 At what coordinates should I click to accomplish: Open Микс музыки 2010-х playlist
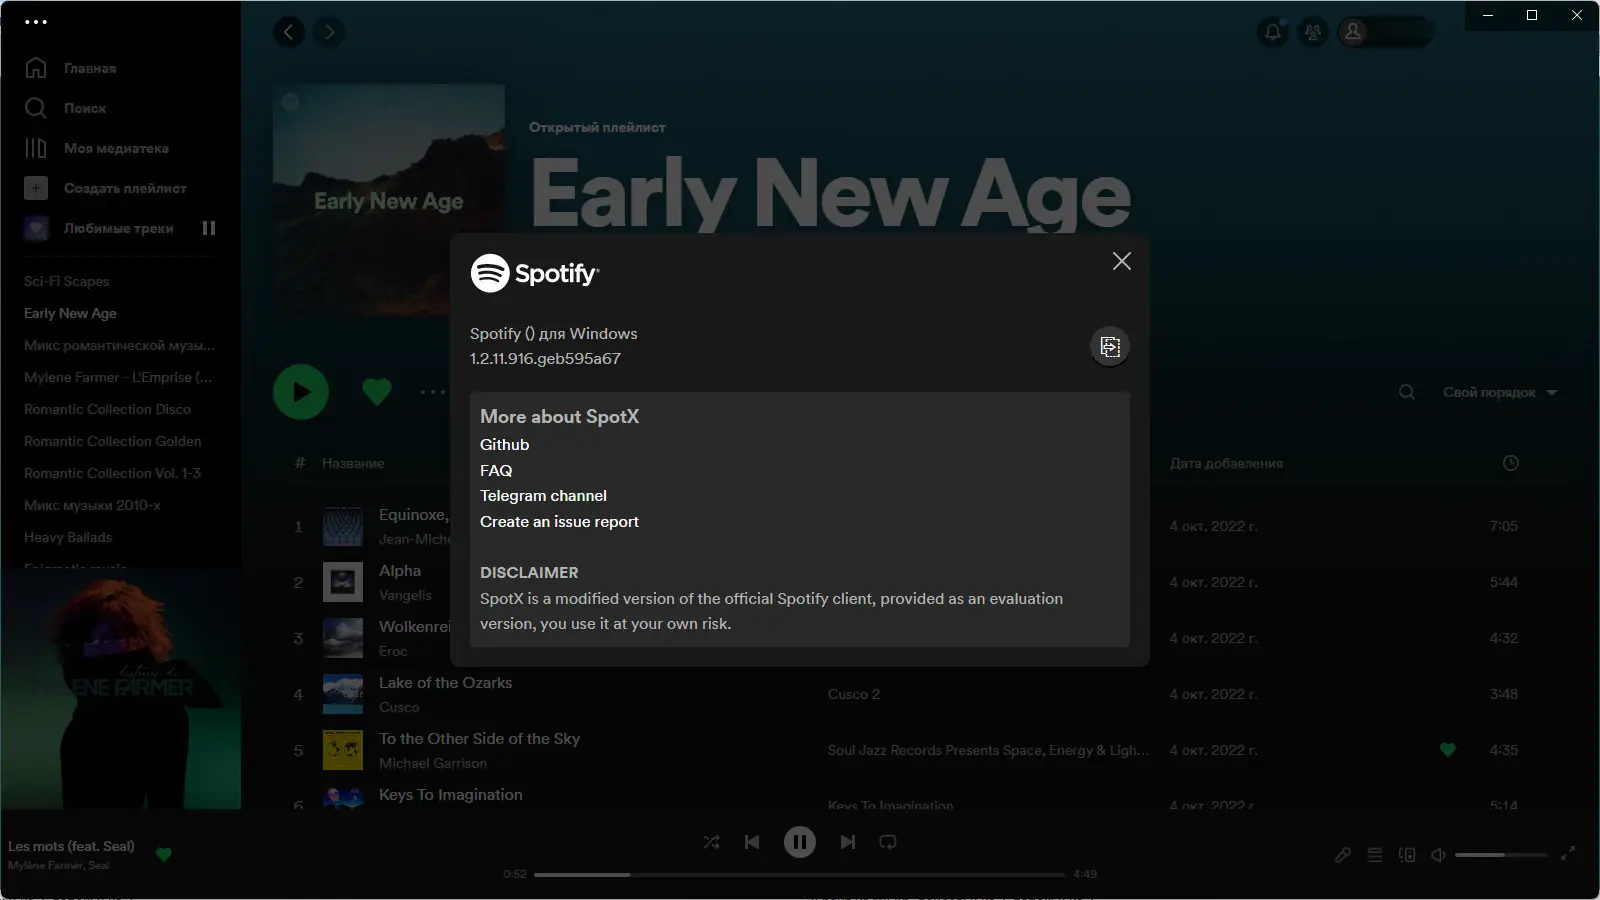click(x=92, y=505)
